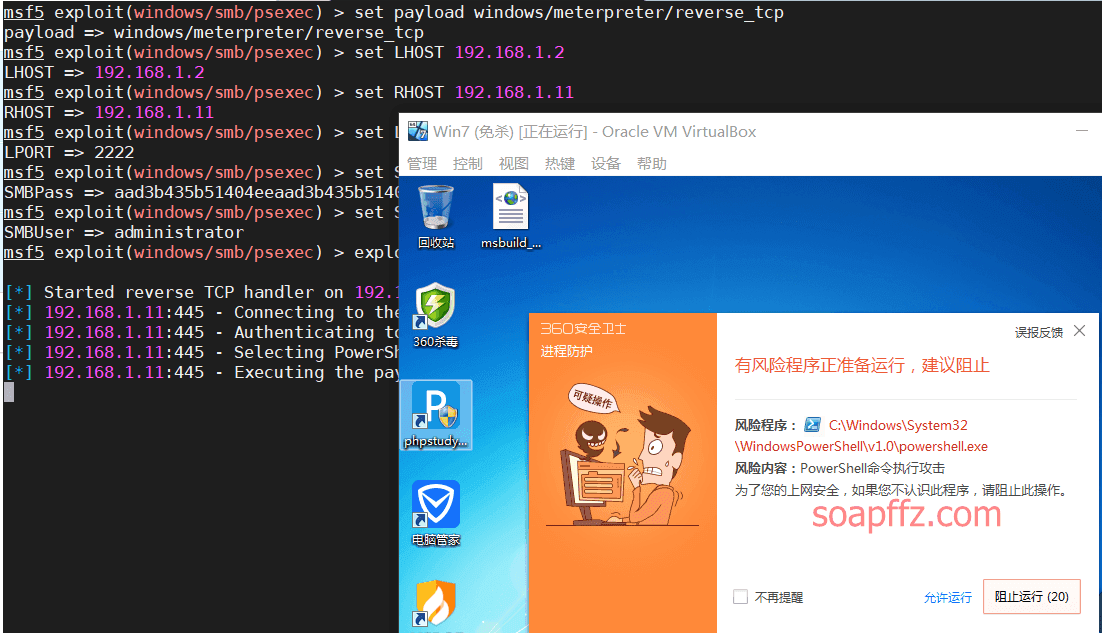Viewport: 1102px width, 633px height.
Task: Click the 360安全卫士 popup title
Action: (583, 328)
